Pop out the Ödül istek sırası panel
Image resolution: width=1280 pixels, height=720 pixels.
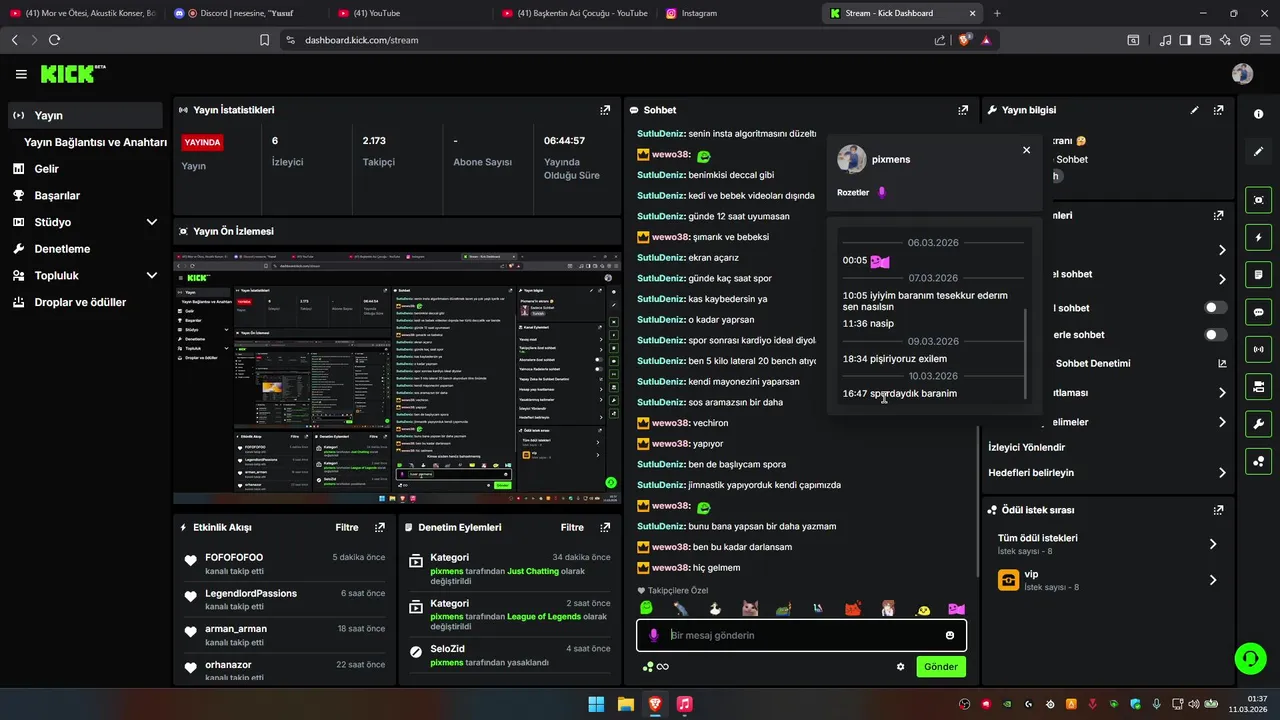1218,510
